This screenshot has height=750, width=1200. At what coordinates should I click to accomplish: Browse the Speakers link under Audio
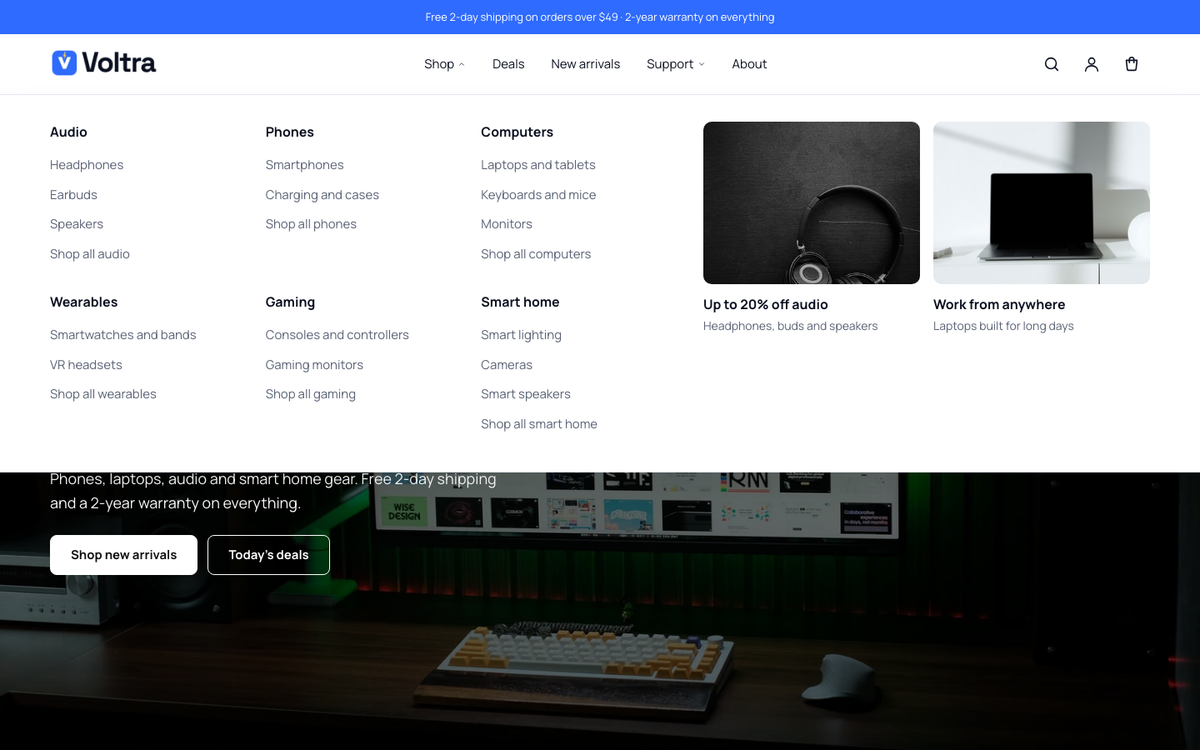coord(77,224)
